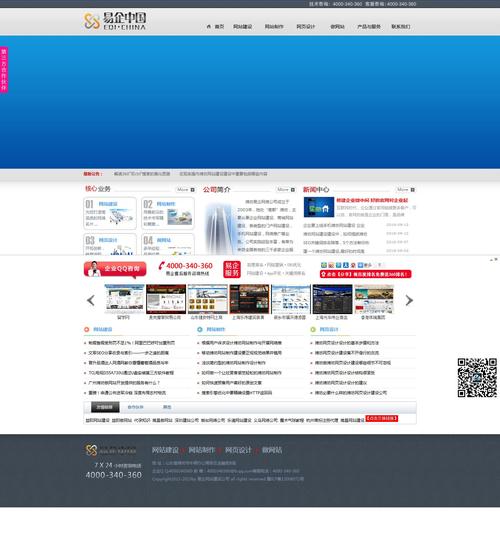Click the QR code image on right

(477, 378)
